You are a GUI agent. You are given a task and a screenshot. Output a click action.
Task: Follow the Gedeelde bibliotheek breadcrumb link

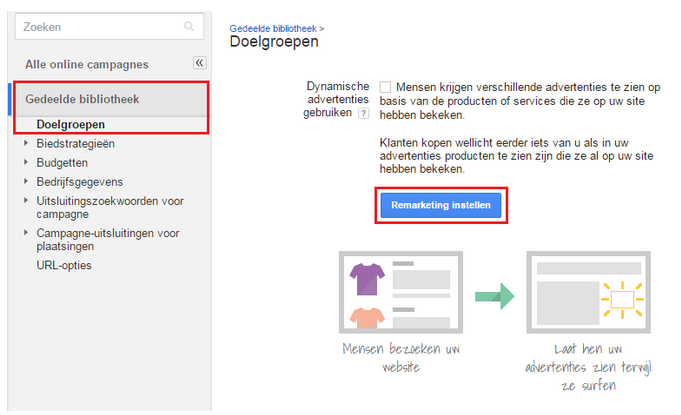tap(273, 29)
